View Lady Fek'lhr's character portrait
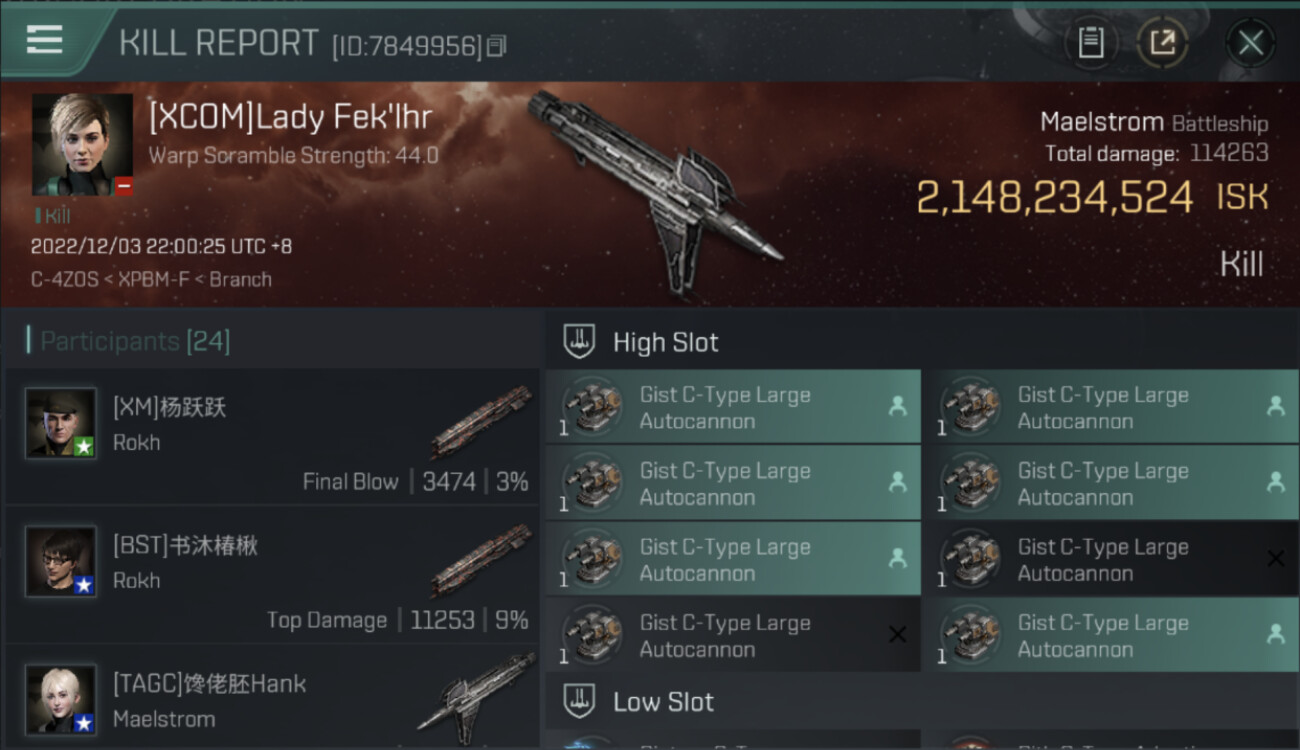The width and height of the screenshot is (1300, 750). (x=82, y=145)
